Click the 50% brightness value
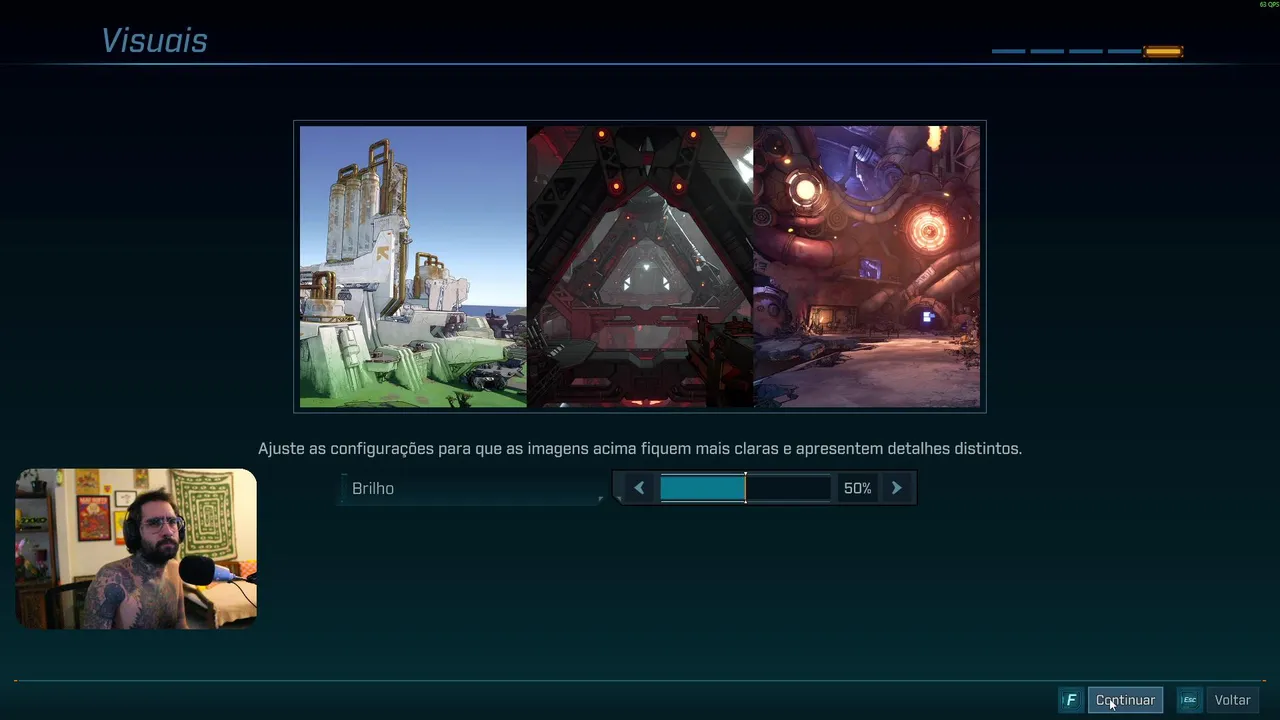The image size is (1280, 720). pos(857,488)
